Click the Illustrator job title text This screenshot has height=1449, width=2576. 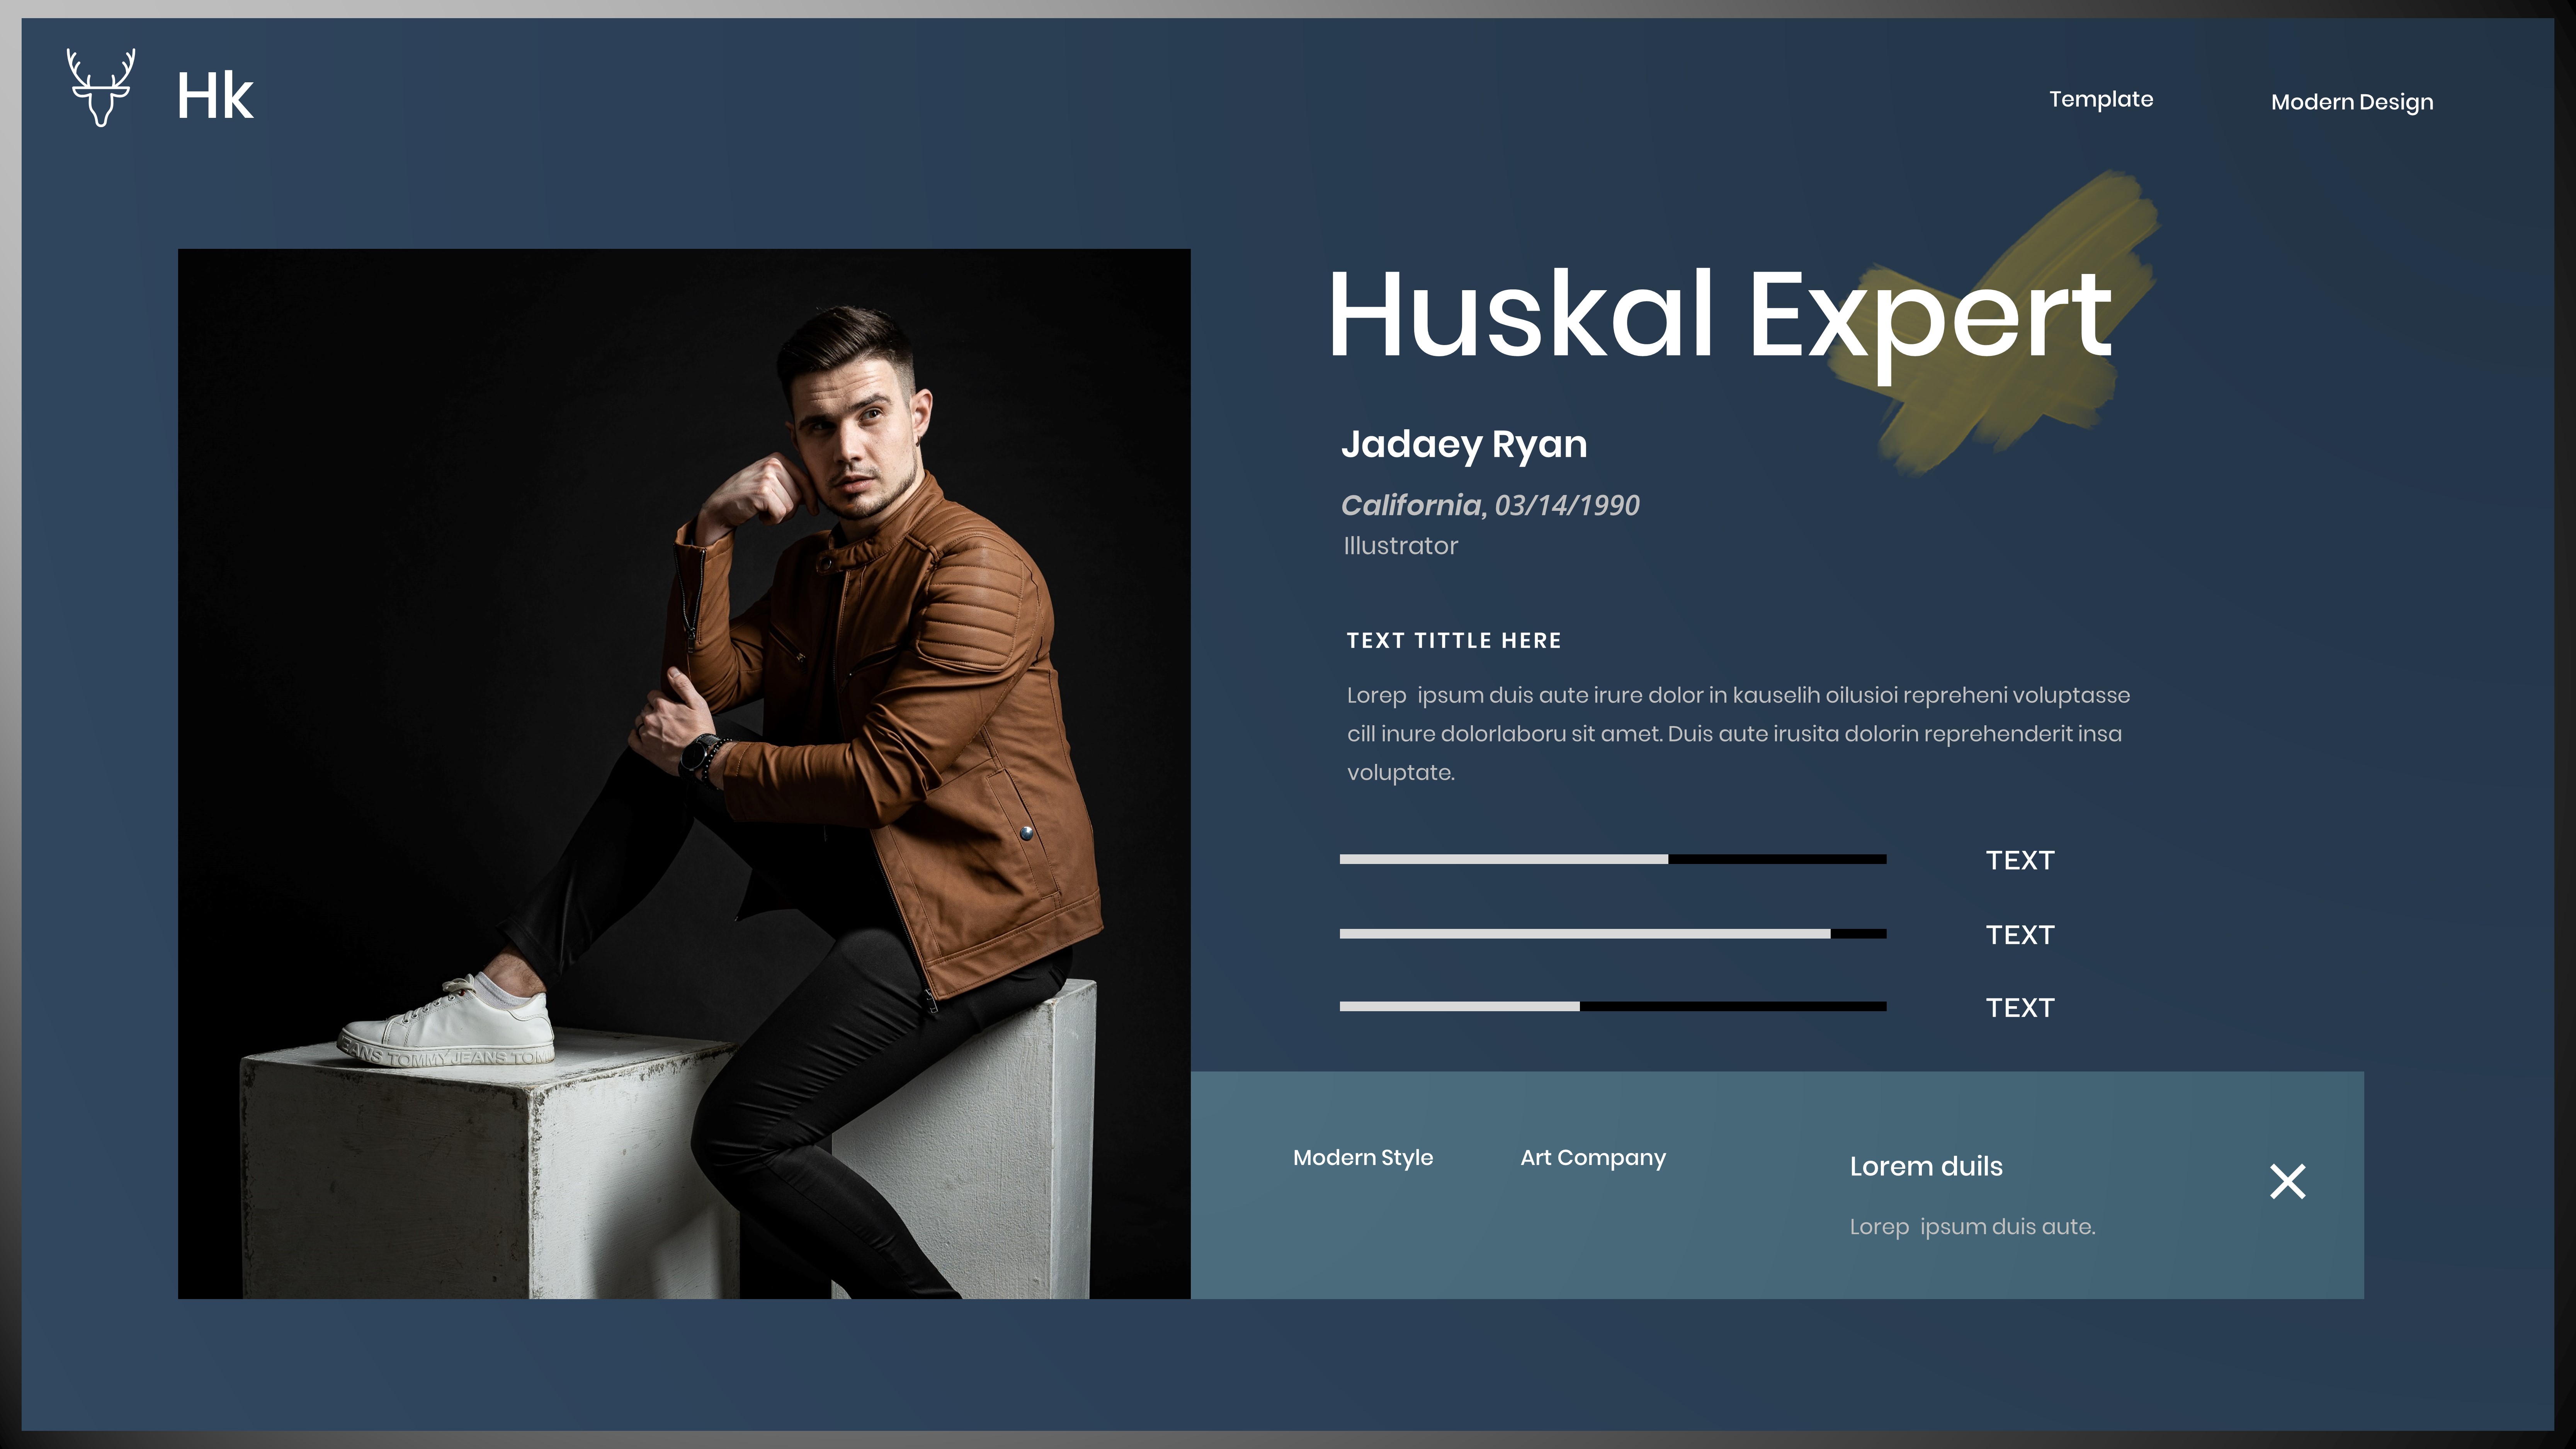pos(1400,546)
